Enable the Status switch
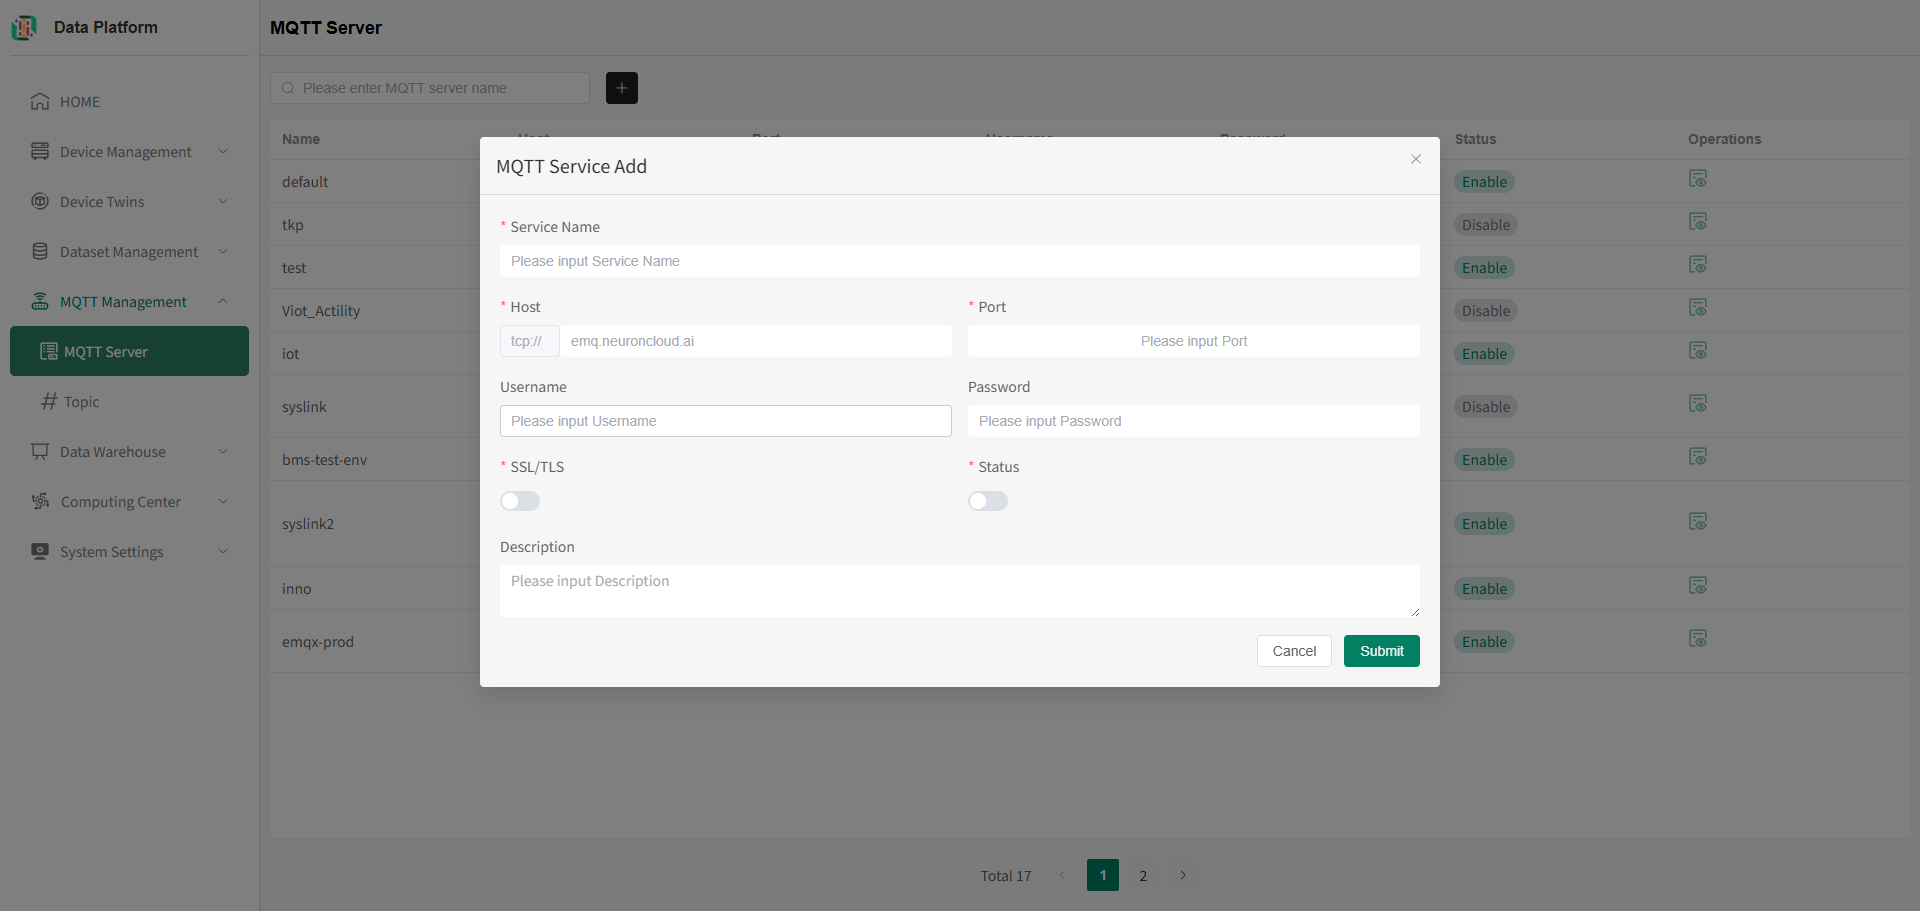1920x911 pixels. (x=987, y=501)
